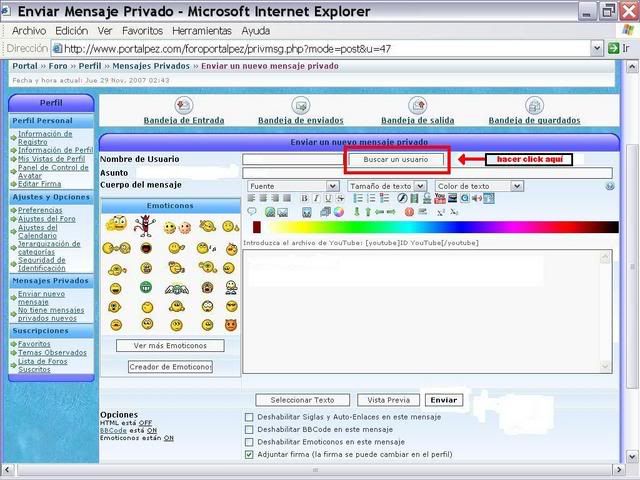Open the Tamaño de texto dropdown

387,186
